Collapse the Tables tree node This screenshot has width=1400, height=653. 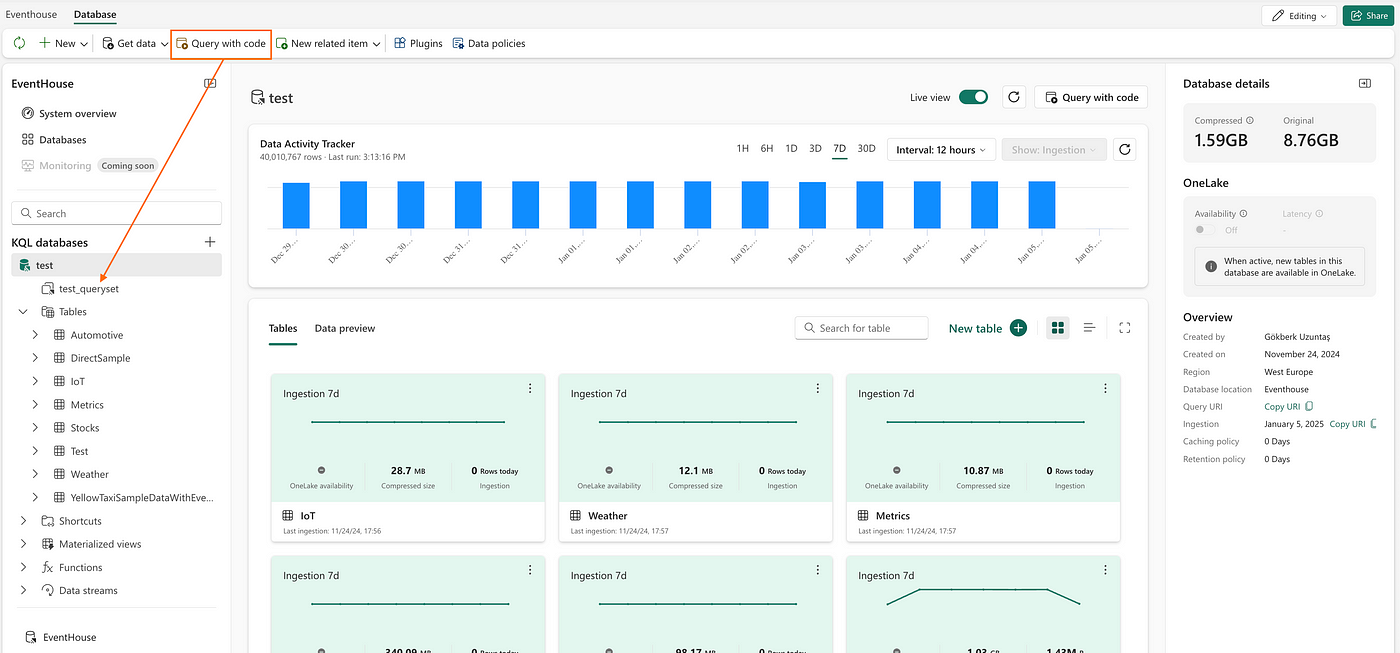(23, 312)
